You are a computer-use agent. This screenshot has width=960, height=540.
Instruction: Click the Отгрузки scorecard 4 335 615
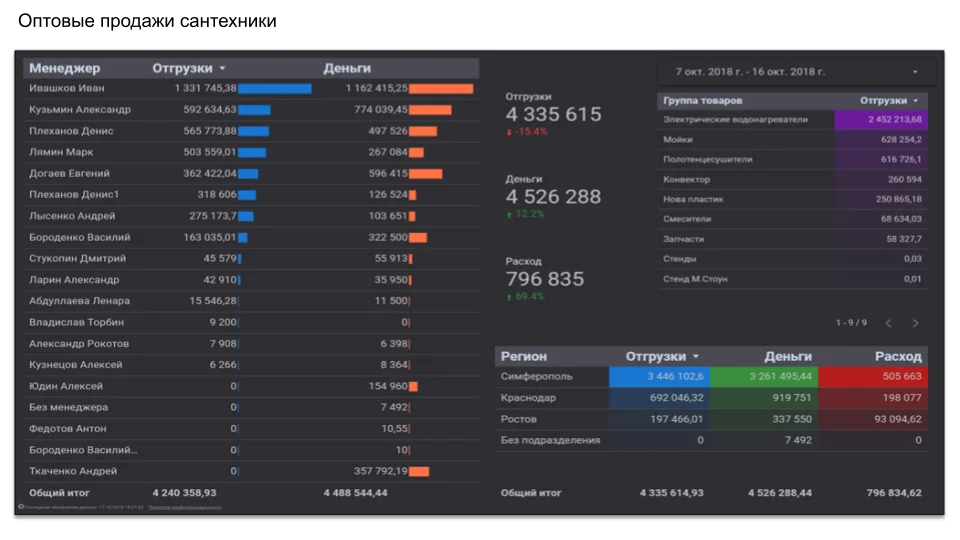[553, 114]
